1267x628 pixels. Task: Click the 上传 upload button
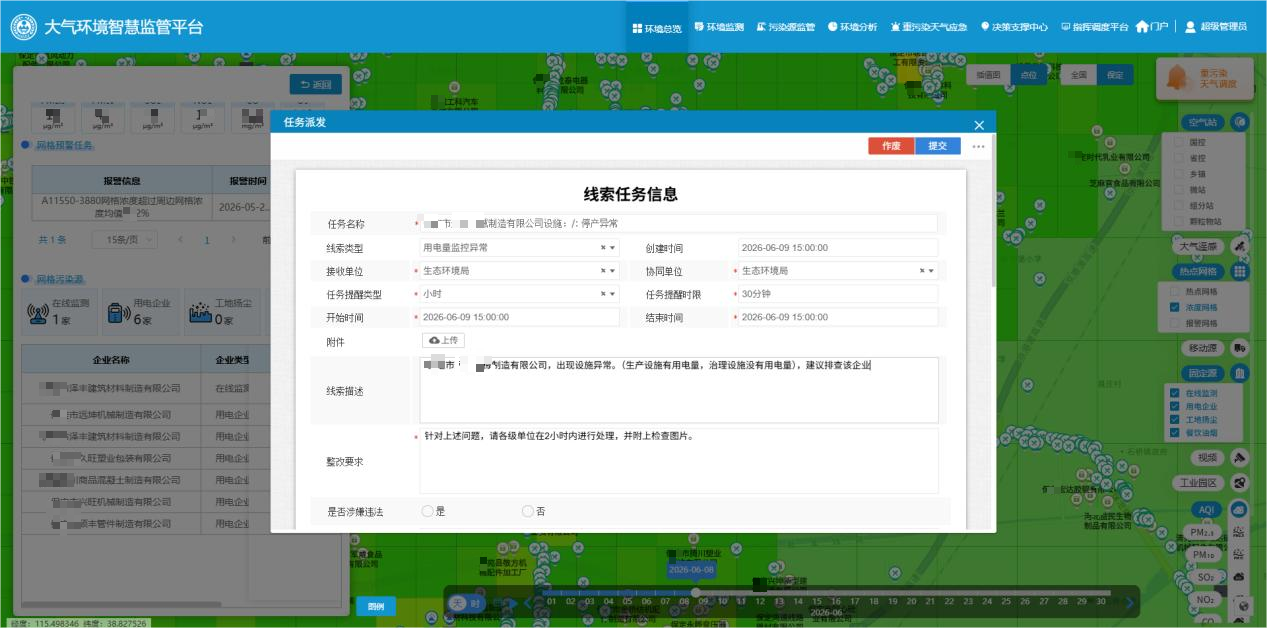click(x=443, y=341)
